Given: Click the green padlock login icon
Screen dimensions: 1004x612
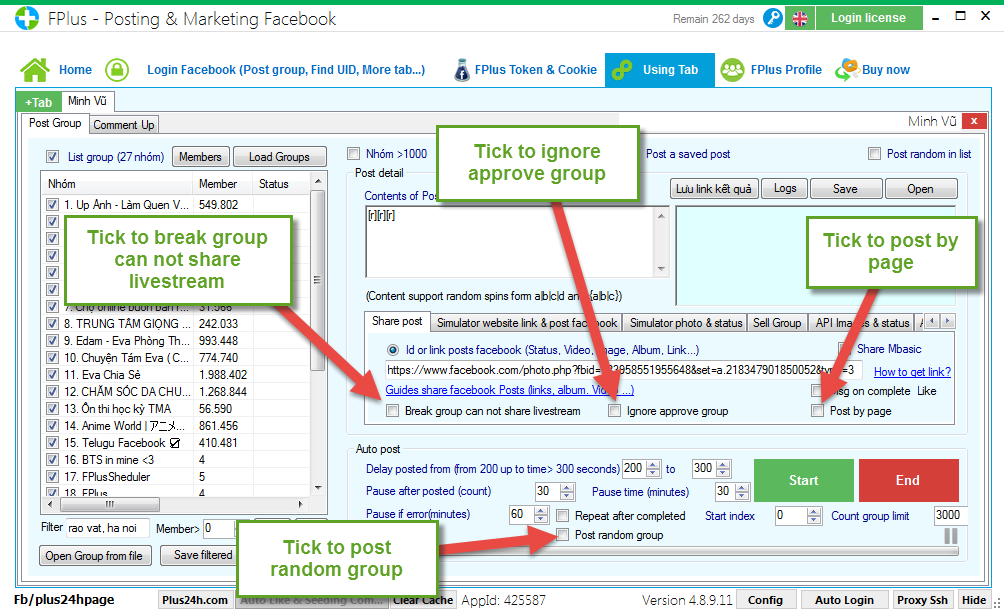Looking at the screenshot, I should click(117, 70).
